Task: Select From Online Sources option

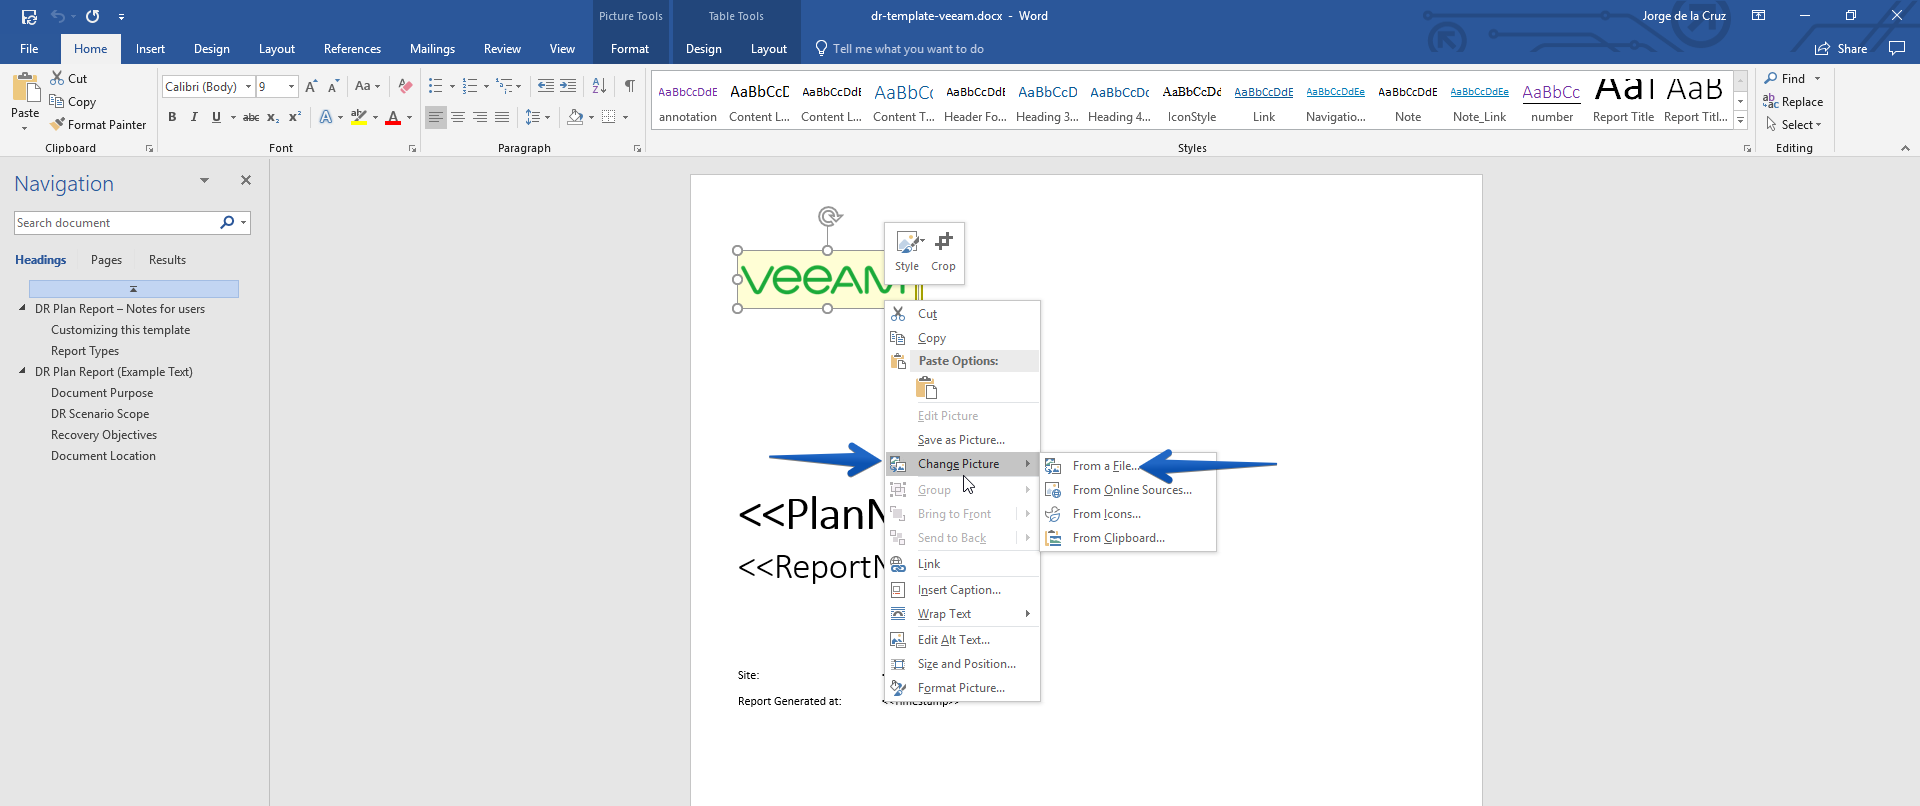Action: coord(1129,490)
